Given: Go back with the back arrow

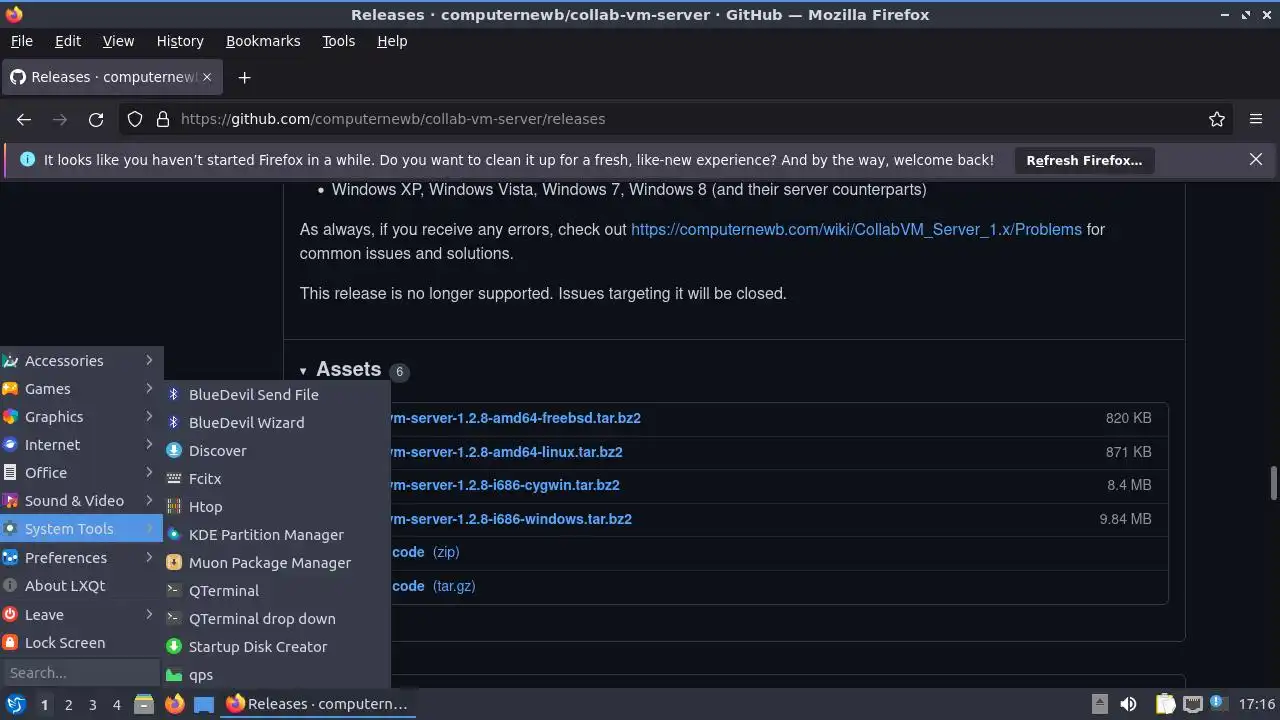Looking at the screenshot, I should (x=24, y=119).
